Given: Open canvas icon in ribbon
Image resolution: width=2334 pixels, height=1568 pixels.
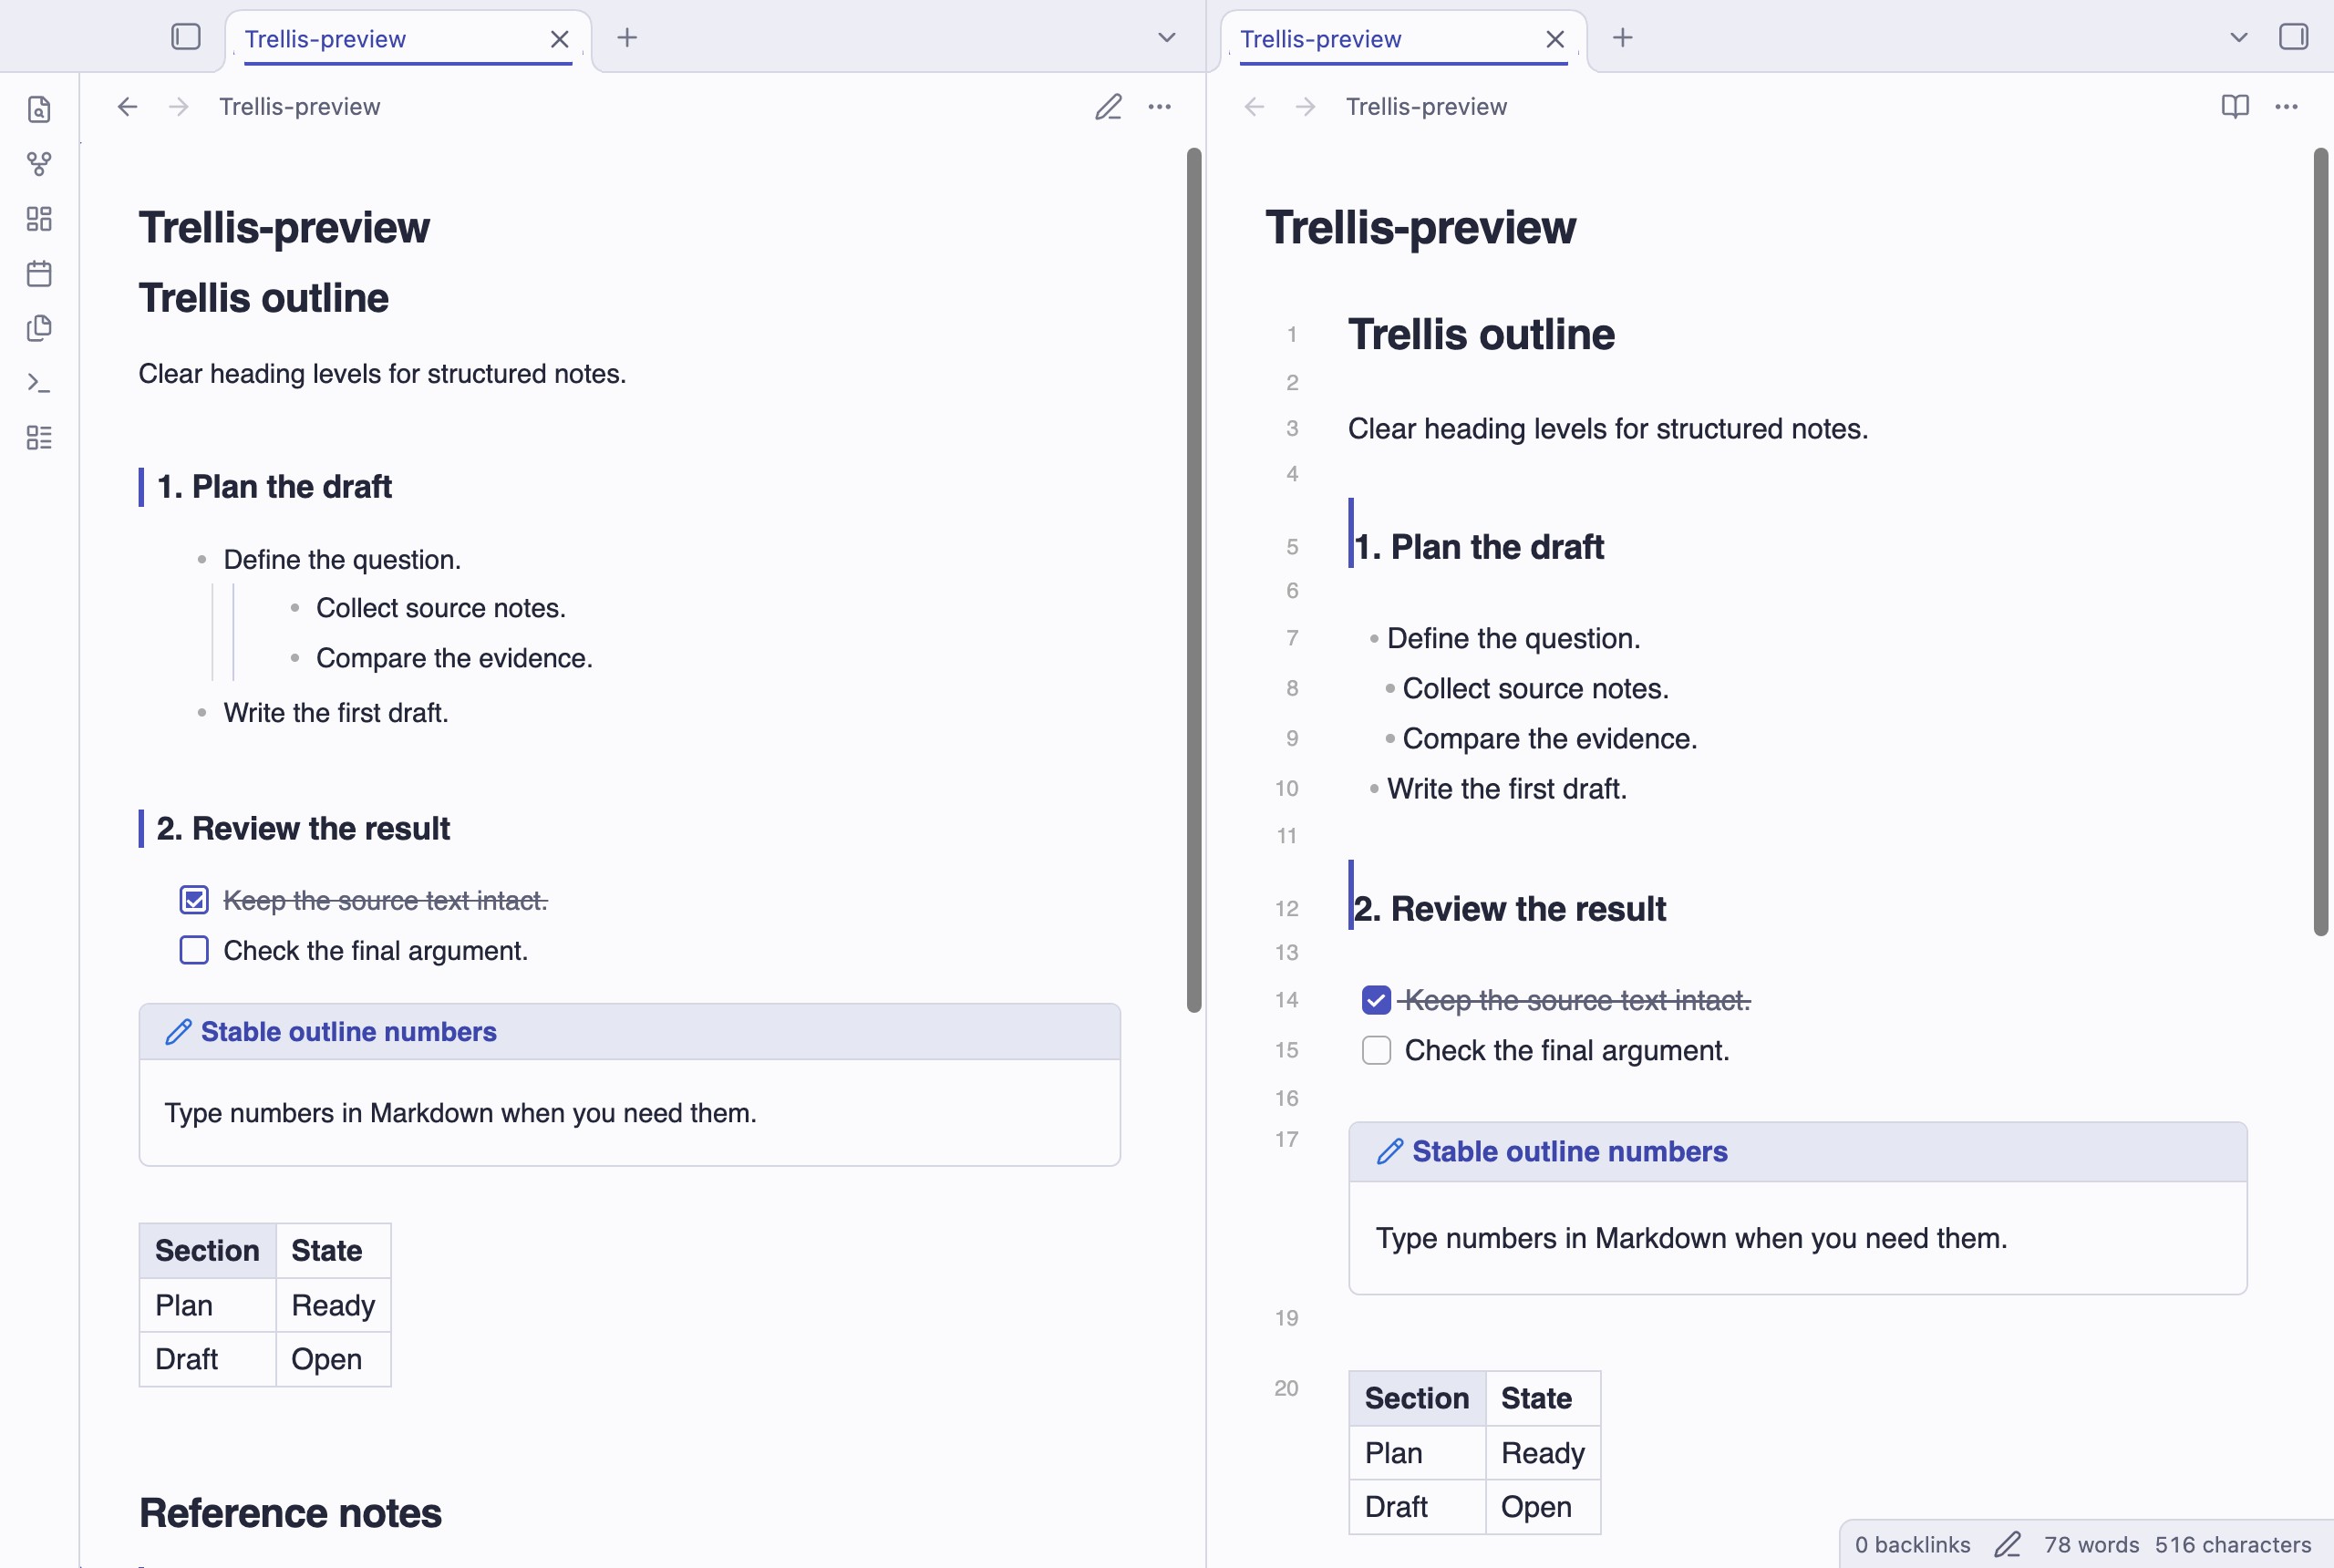Looking at the screenshot, I should click(x=39, y=219).
